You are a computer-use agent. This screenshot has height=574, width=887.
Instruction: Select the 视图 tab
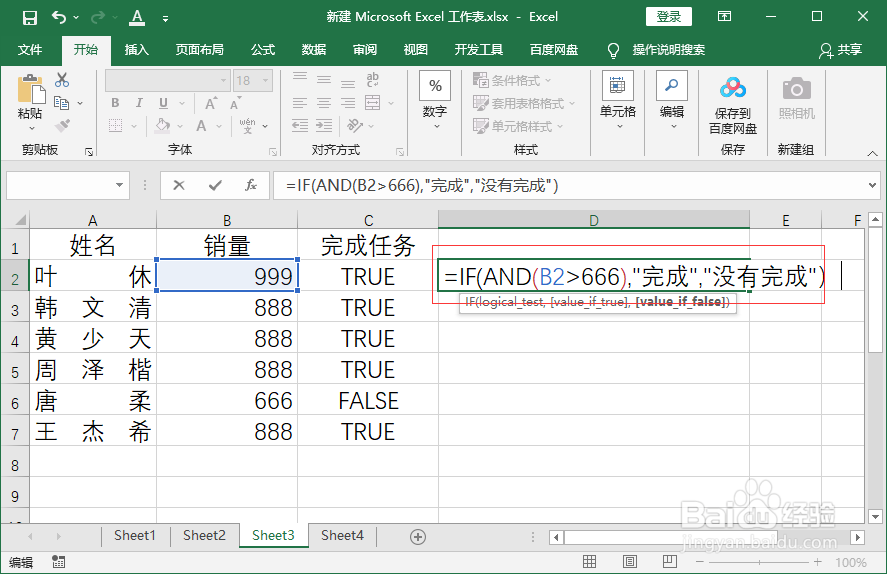(415, 50)
